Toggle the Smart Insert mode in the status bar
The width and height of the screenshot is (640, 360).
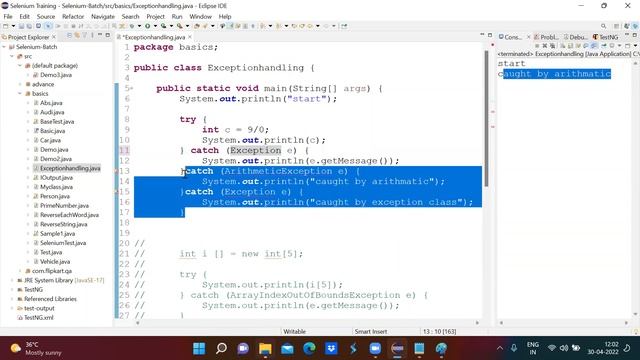pos(371,331)
